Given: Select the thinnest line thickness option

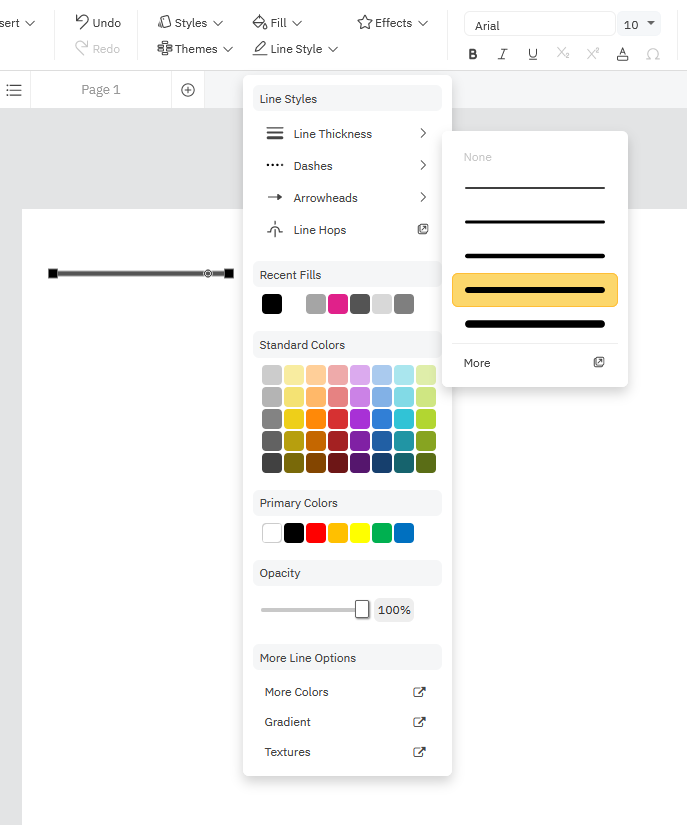Looking at the screenshot, I should (535, 188).
